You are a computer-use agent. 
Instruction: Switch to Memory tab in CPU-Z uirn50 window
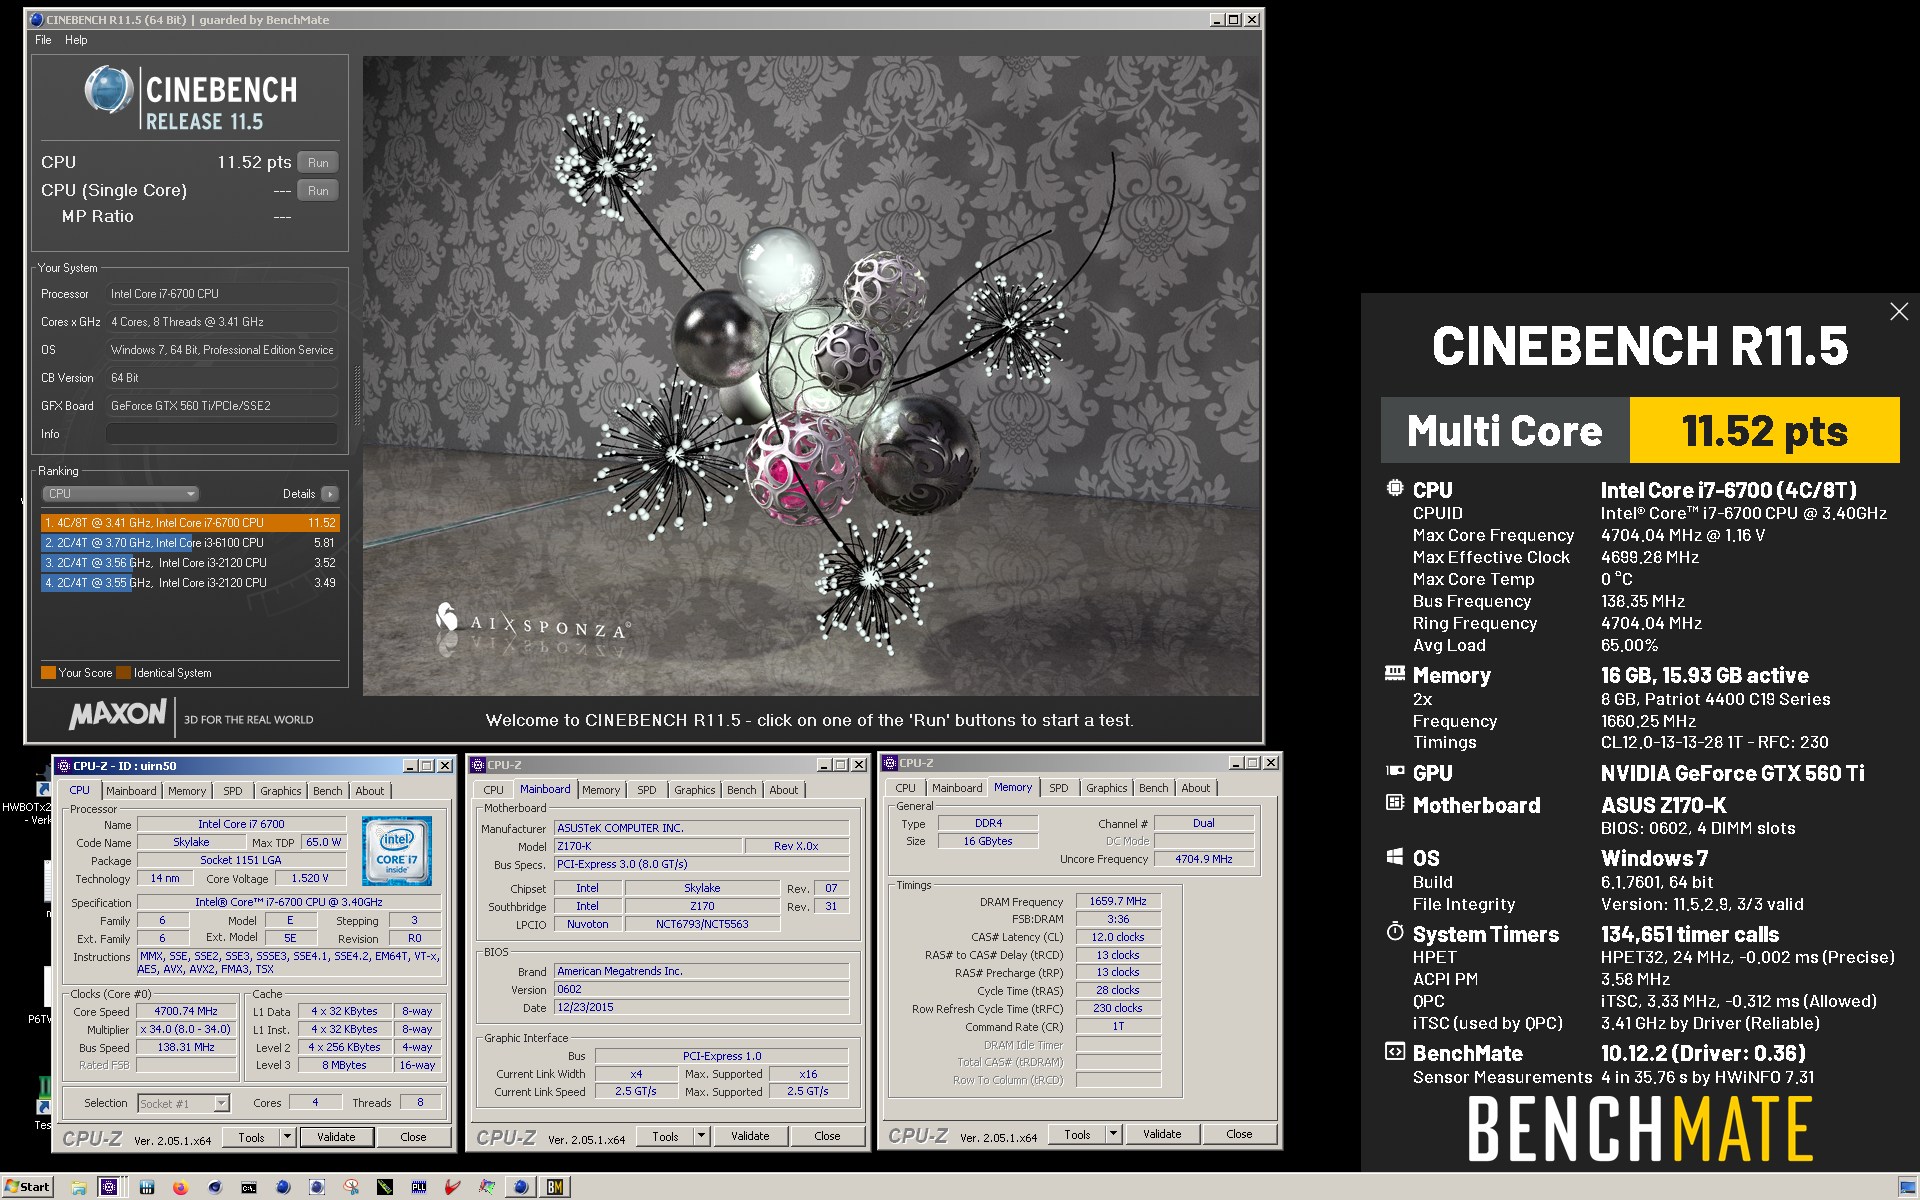point(187,791)
